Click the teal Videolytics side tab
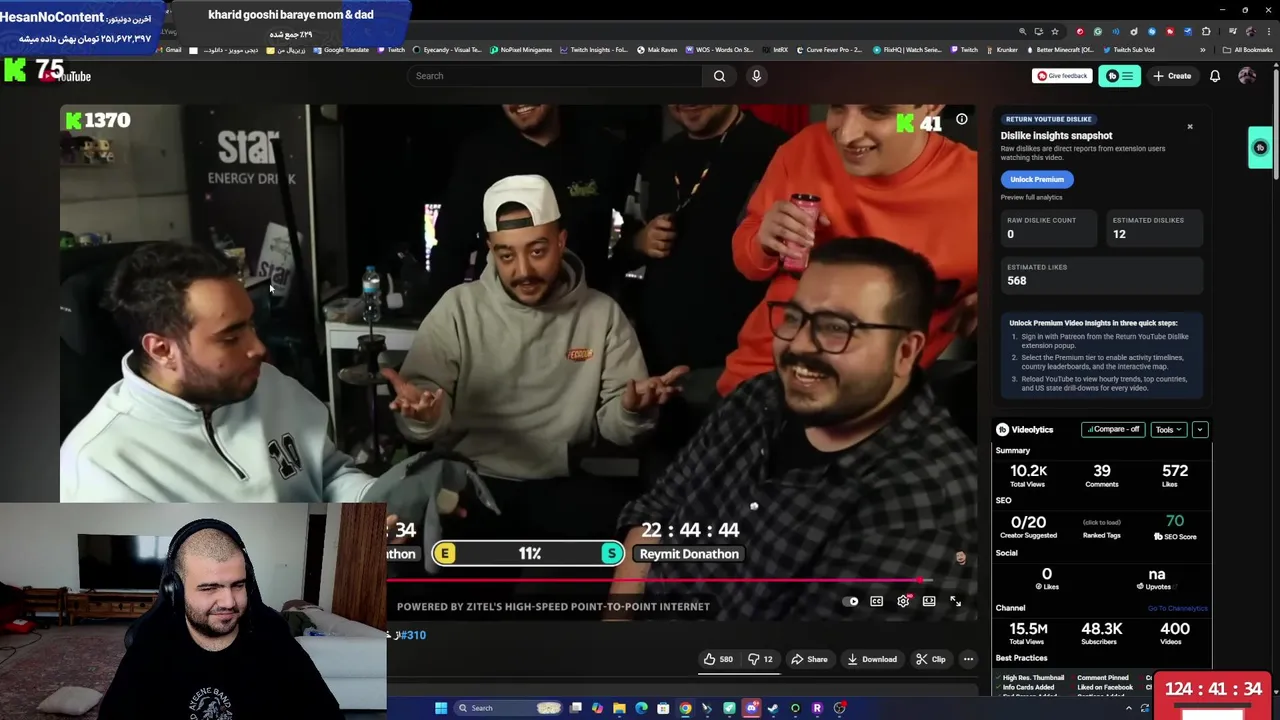1280x720 pixels. click(x=1260, y=148)
